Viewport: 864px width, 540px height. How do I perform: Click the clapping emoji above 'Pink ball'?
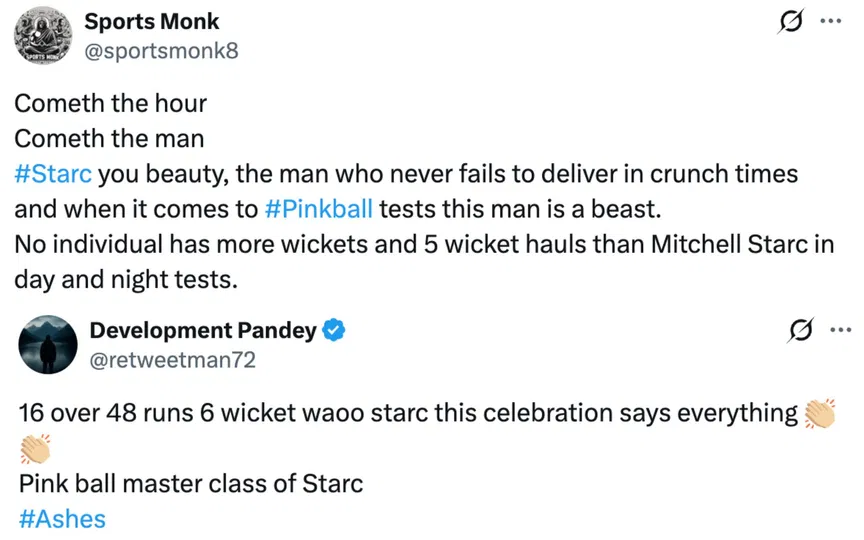(34, 449)
